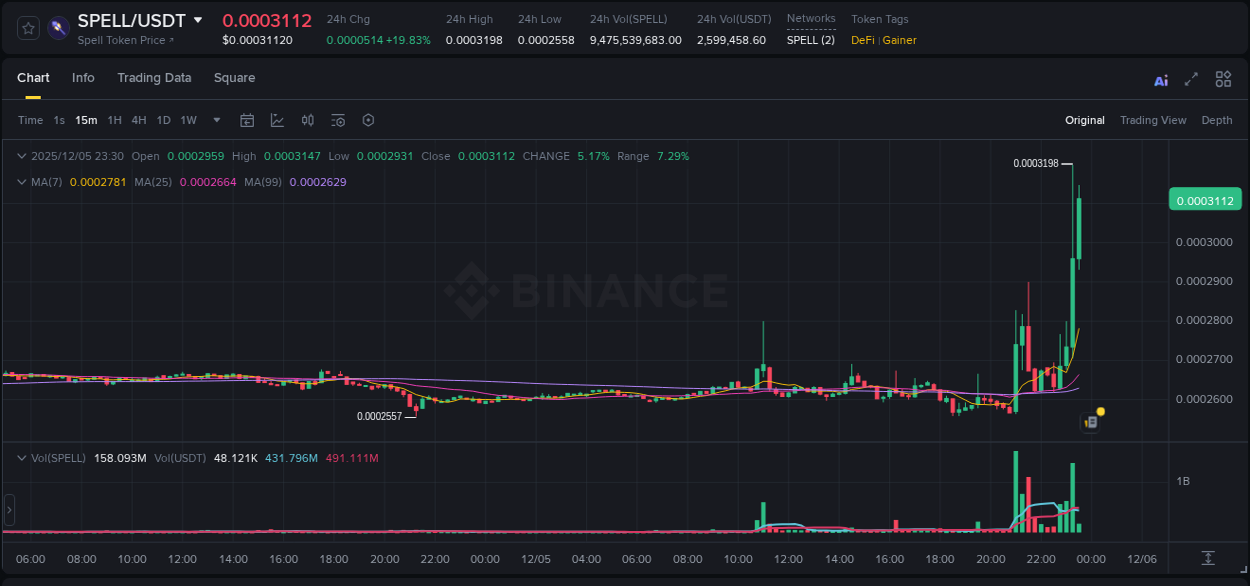Open the SPELL/USDT pair selector dropdown
The height and width of the screenshot is (586, 1250).
pyautogui.click(x=199, y=19)
